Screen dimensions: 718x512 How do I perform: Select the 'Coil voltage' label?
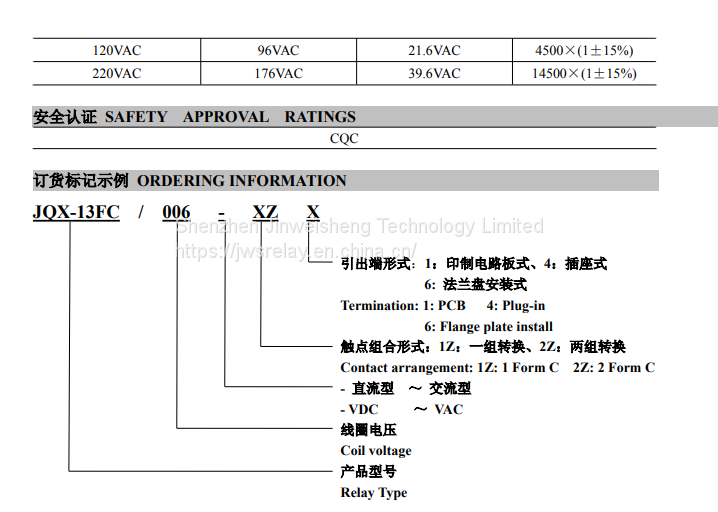[x=375, y=450]
